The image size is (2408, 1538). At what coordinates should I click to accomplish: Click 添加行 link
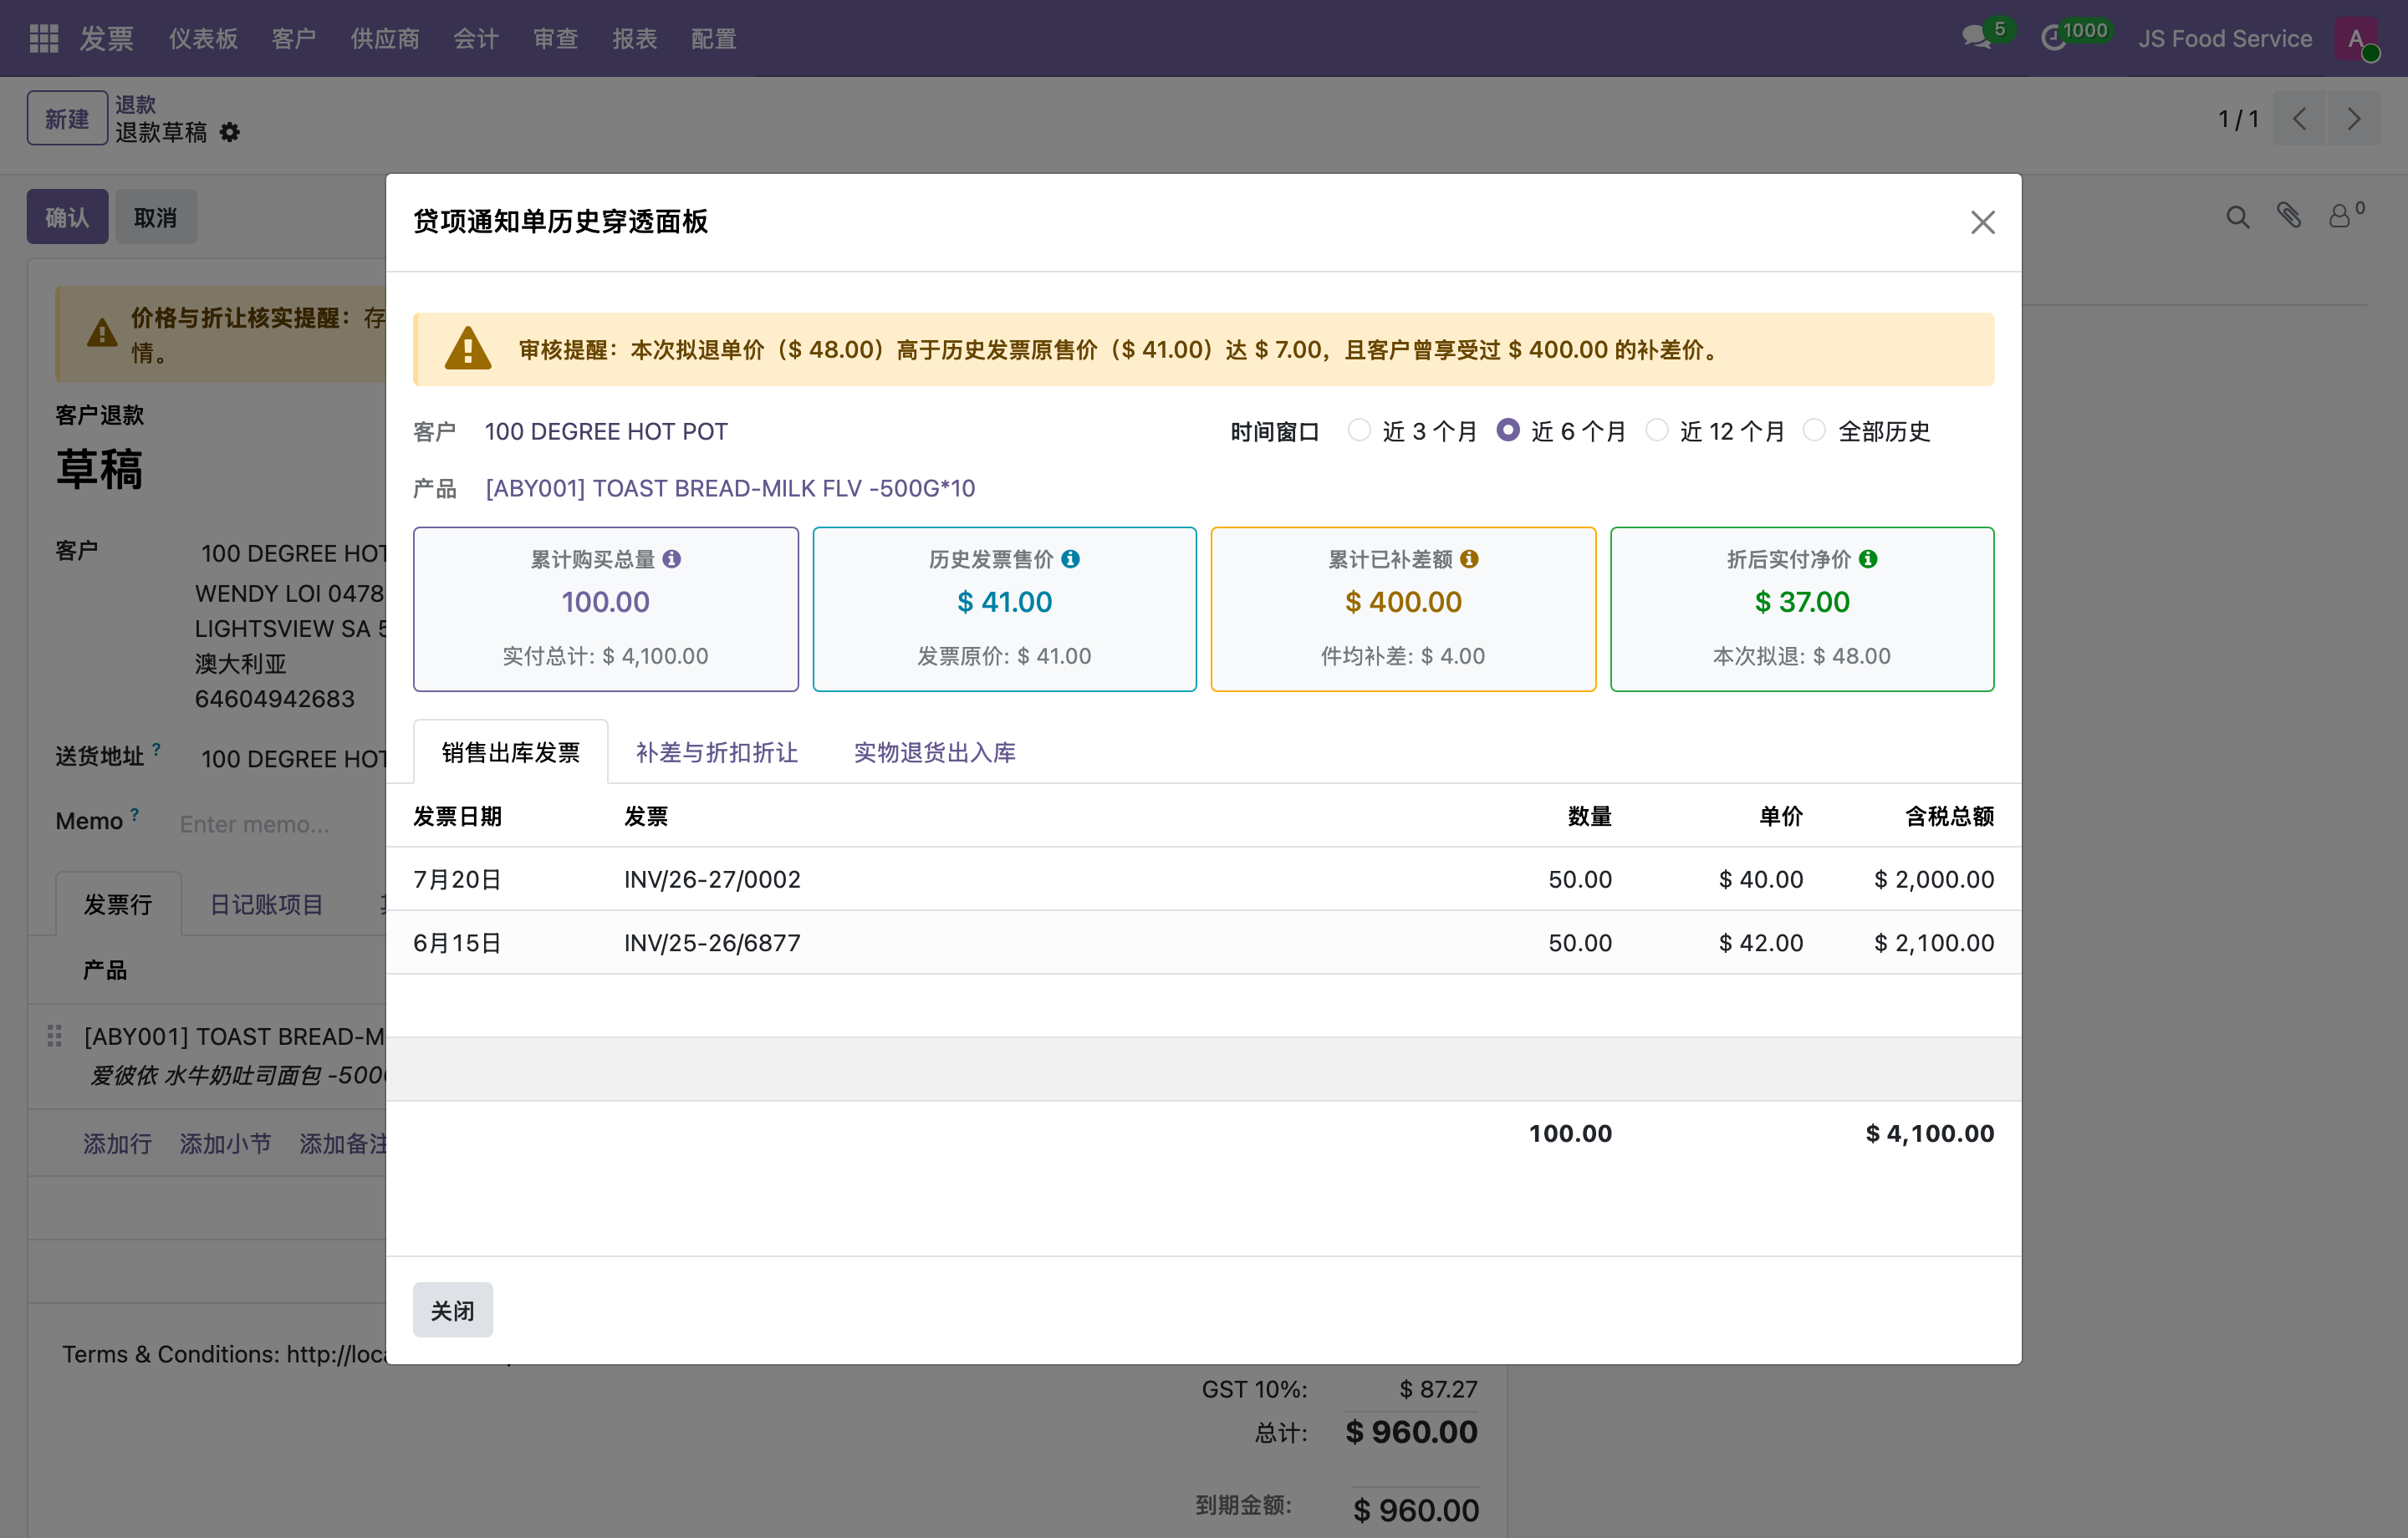click(117, 1143)
